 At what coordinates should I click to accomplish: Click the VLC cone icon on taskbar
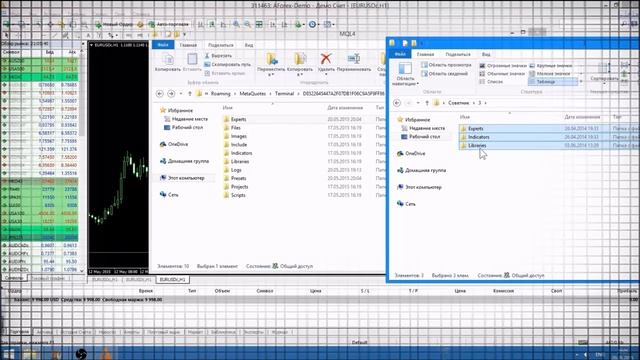(106, 353)
